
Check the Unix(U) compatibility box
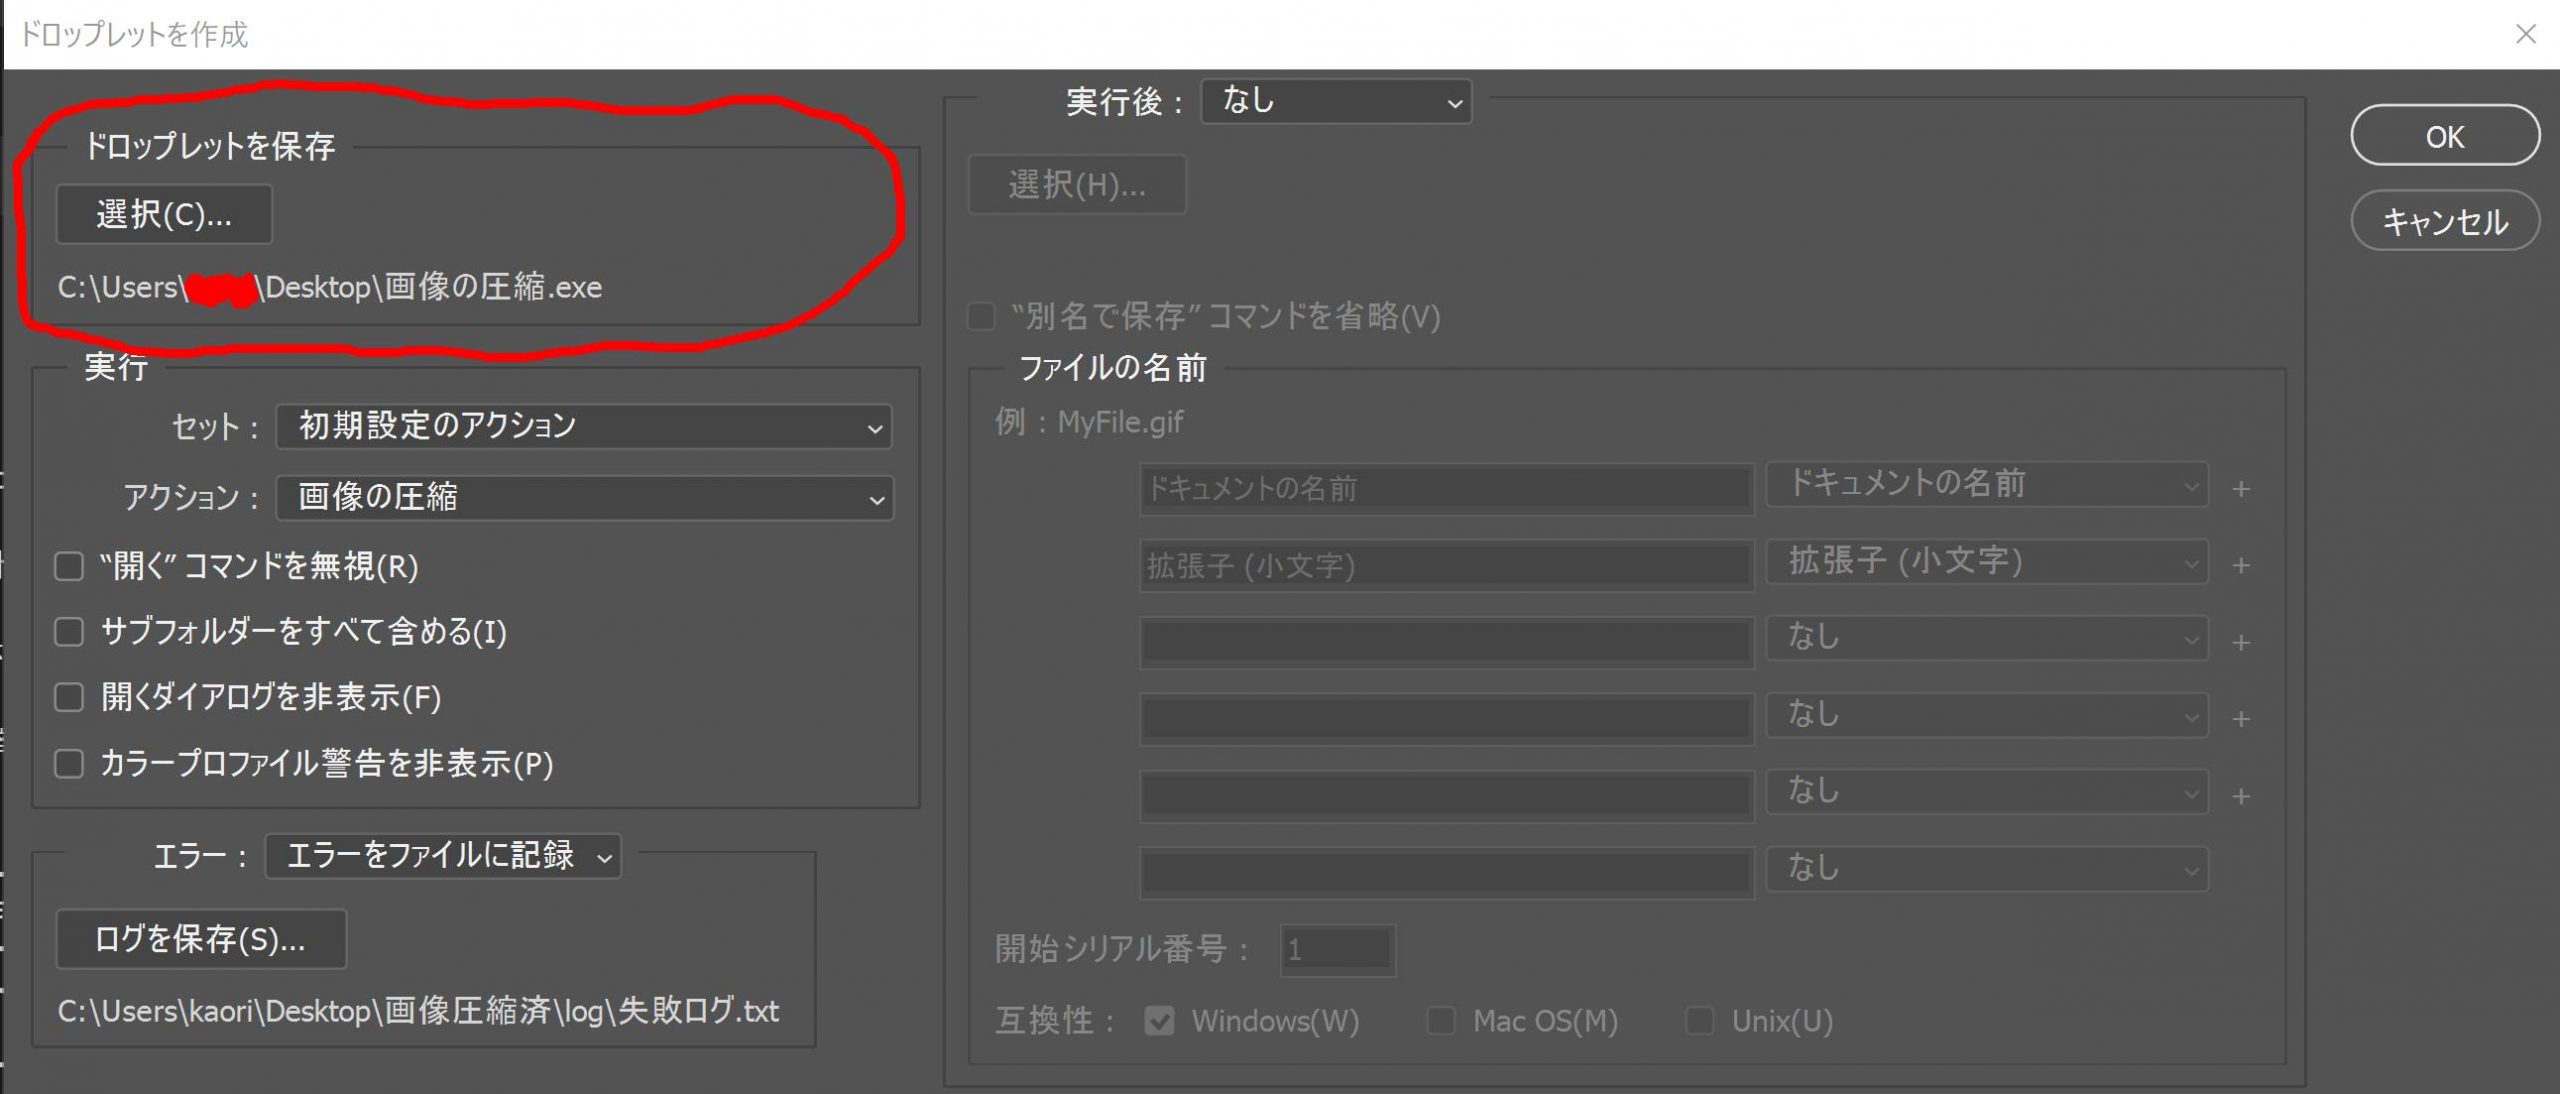(x=1699, y=1021)
